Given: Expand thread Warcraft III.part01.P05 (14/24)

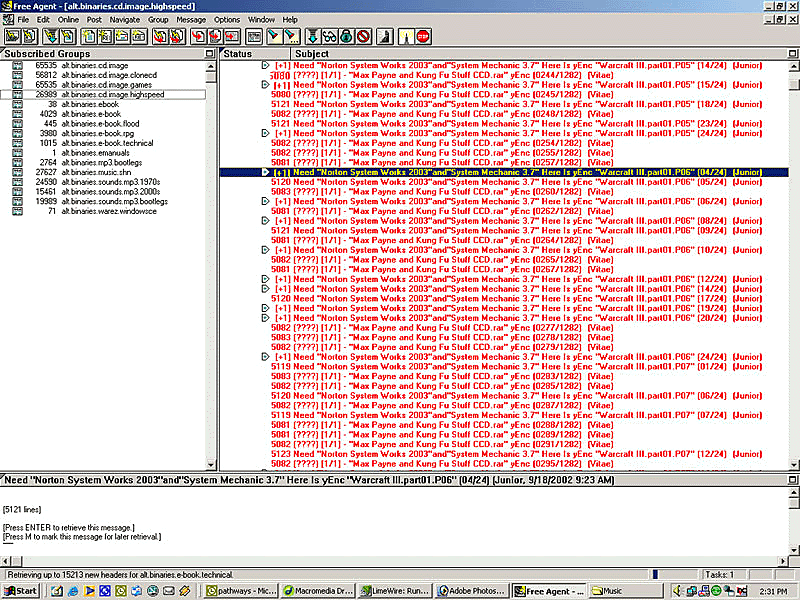Looking at the screenshot, I should (x=265, y=65).
